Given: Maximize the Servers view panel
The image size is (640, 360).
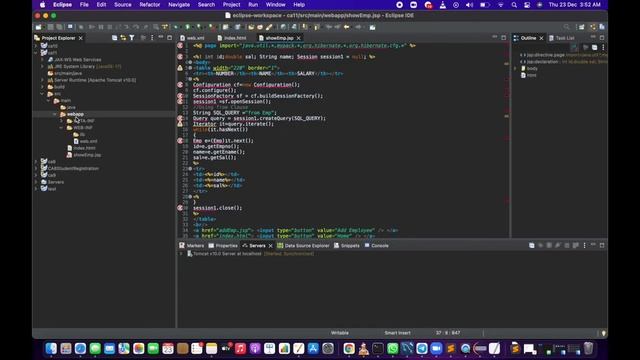Looking at the screenshot, I should [x=602, y=245].
